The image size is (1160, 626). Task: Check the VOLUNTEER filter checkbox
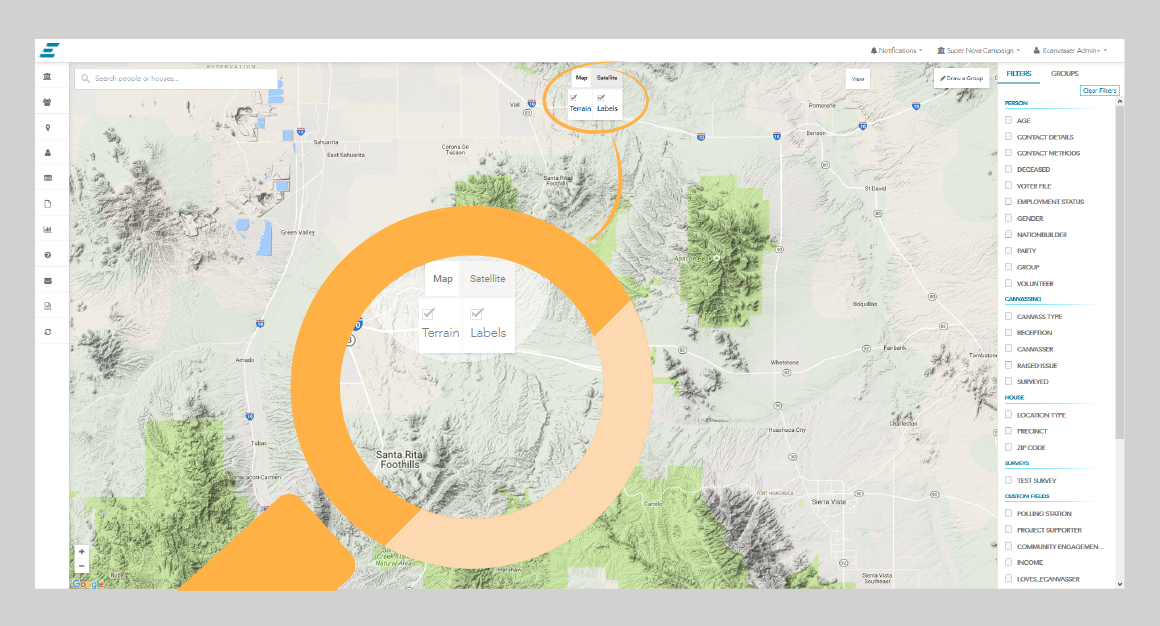[1008, 283]
